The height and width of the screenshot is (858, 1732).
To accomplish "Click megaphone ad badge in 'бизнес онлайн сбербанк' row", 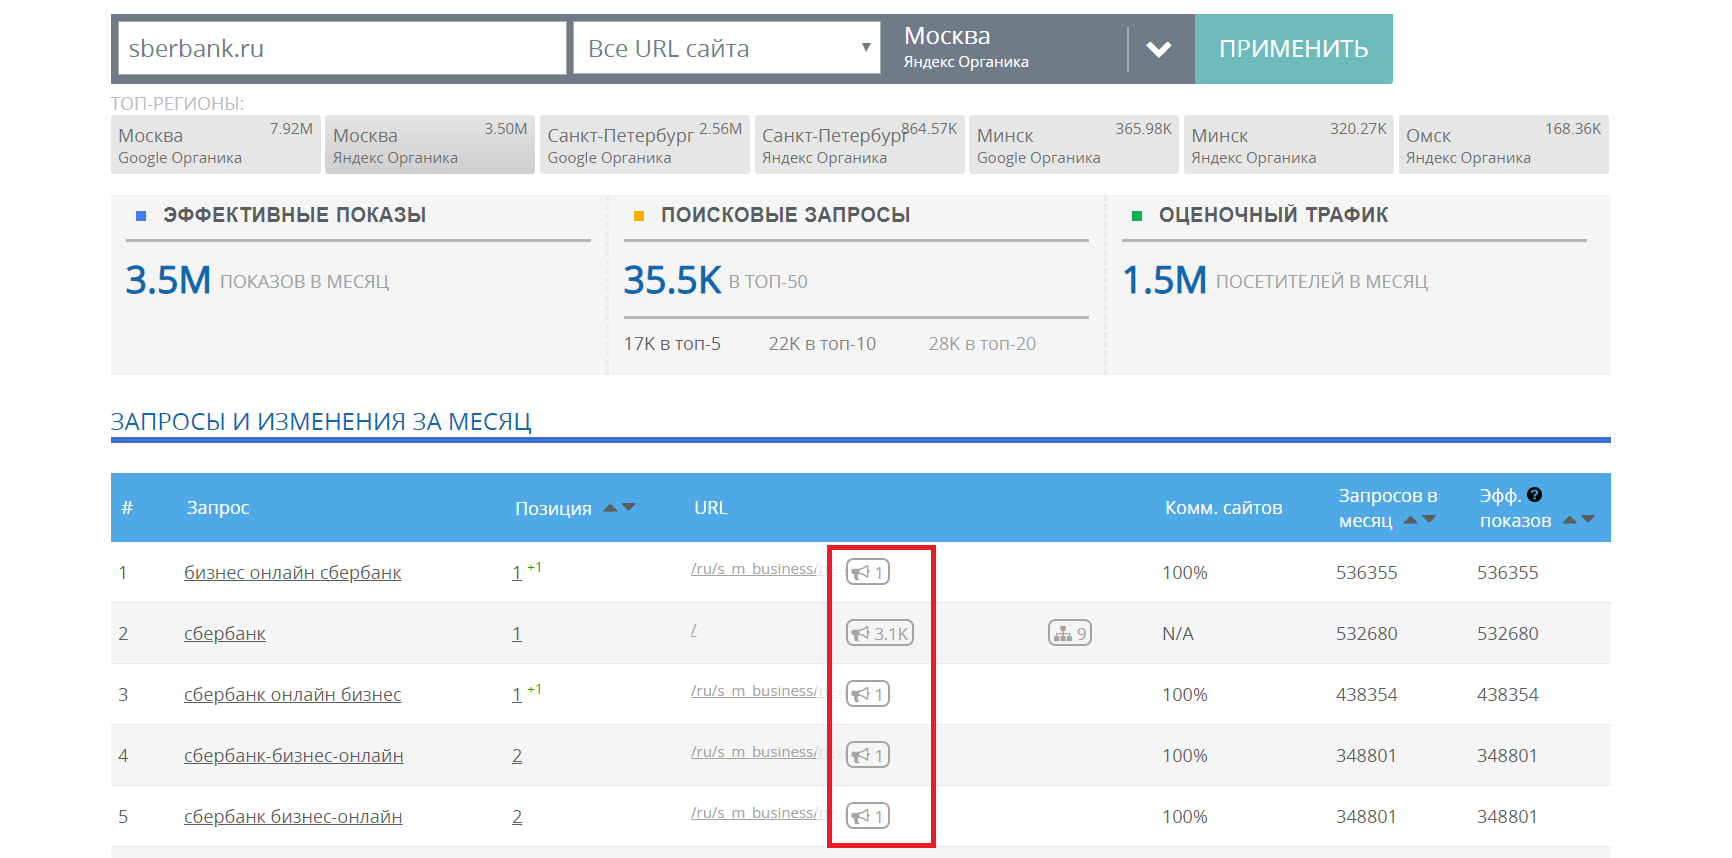I will (867, 572).
